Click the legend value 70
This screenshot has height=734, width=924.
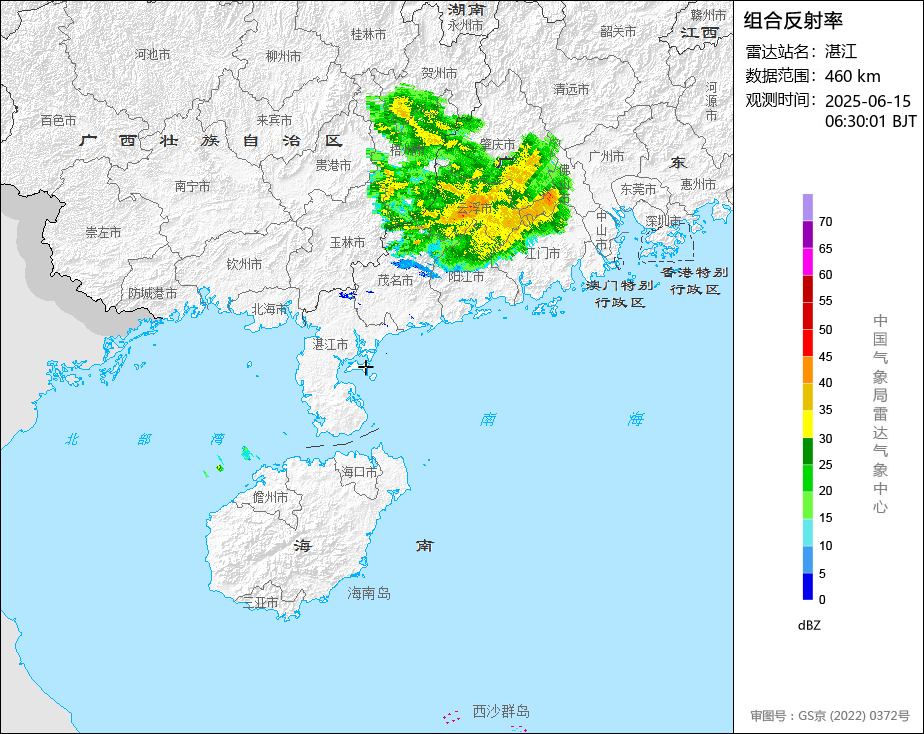click(x=826, y=222)
